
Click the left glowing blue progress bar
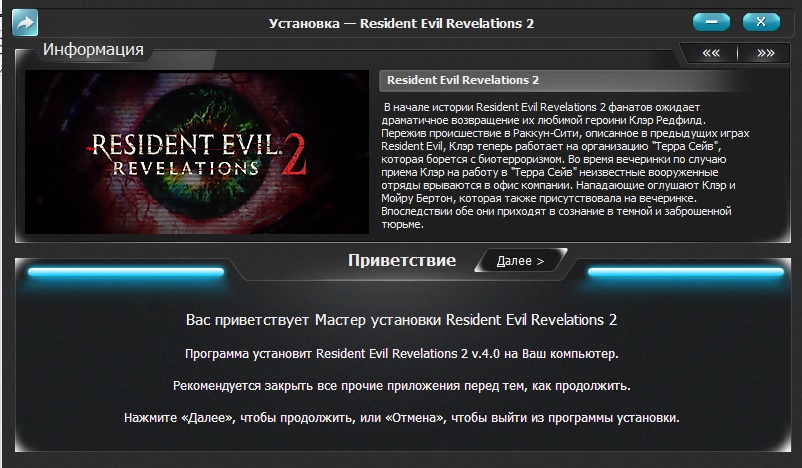(126, 272)
